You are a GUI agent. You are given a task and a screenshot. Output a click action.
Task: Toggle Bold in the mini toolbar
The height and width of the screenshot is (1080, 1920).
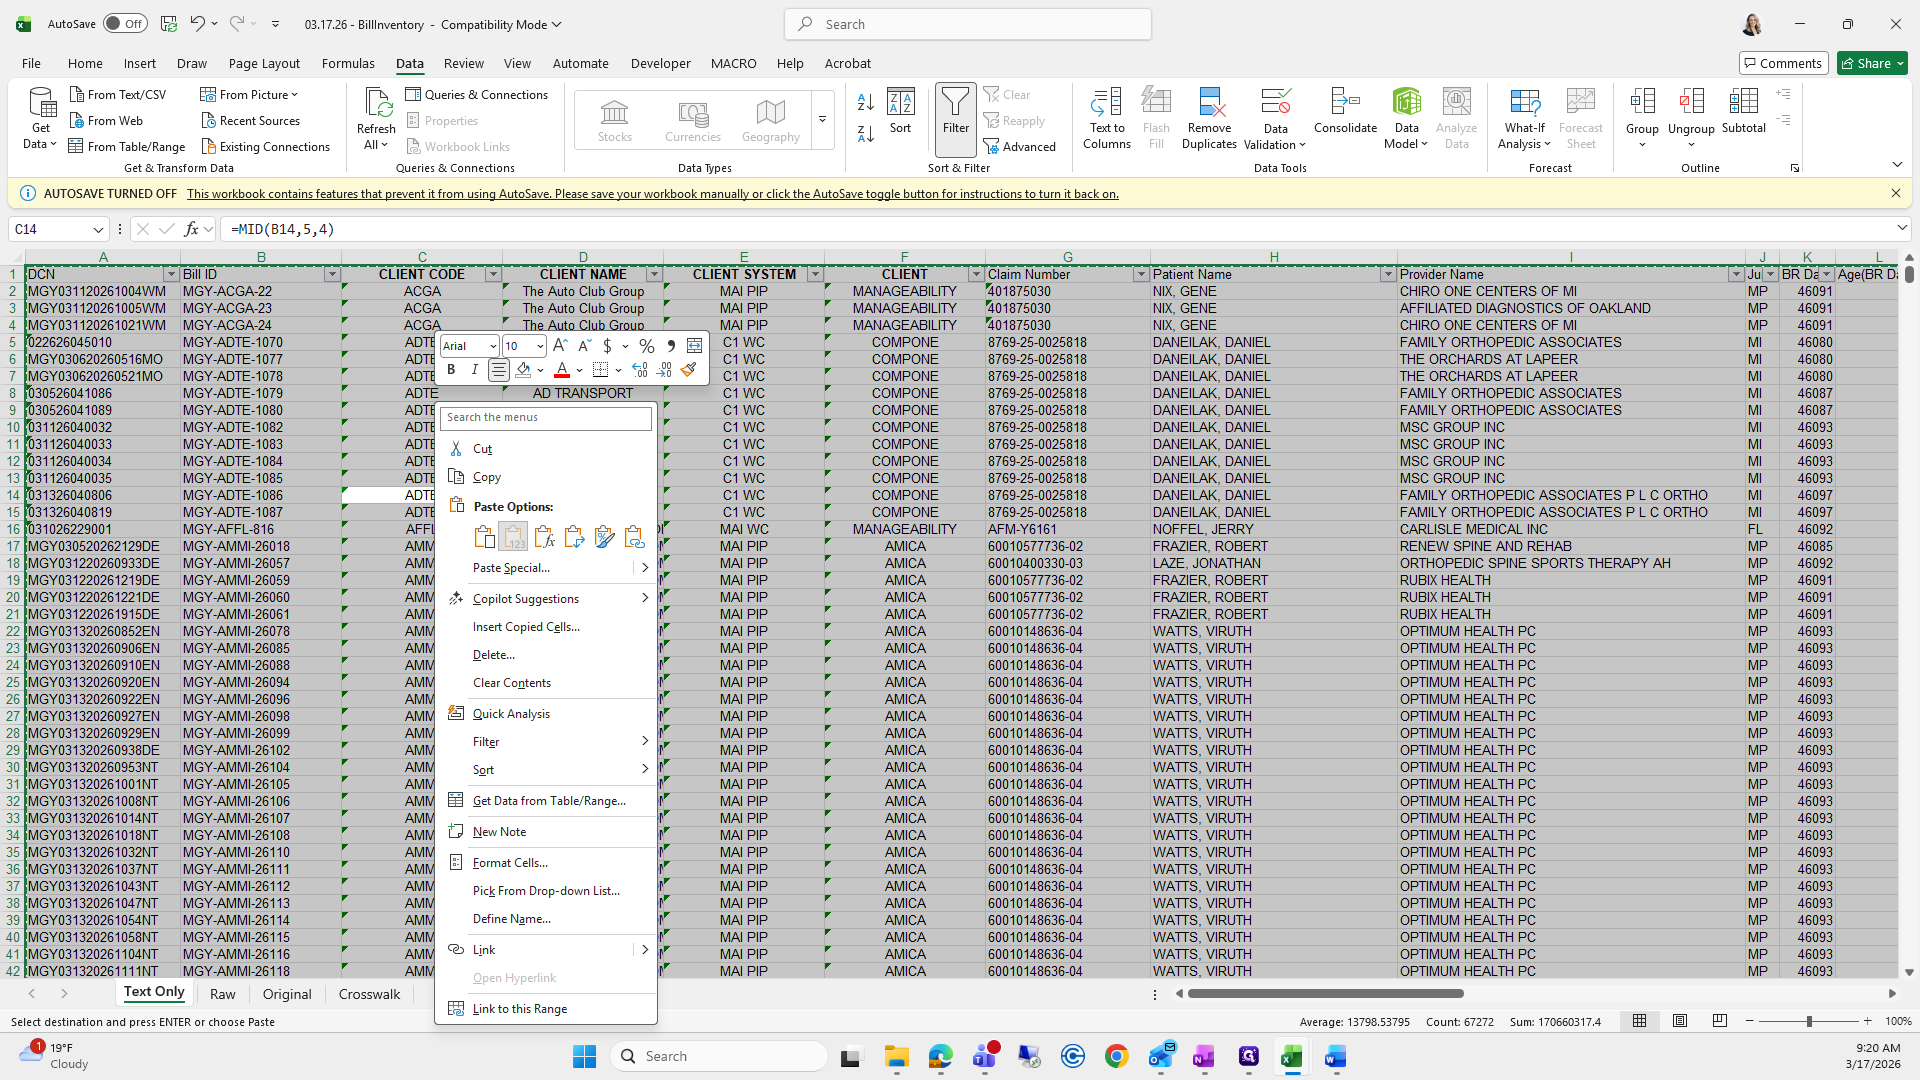pos(451,370)
